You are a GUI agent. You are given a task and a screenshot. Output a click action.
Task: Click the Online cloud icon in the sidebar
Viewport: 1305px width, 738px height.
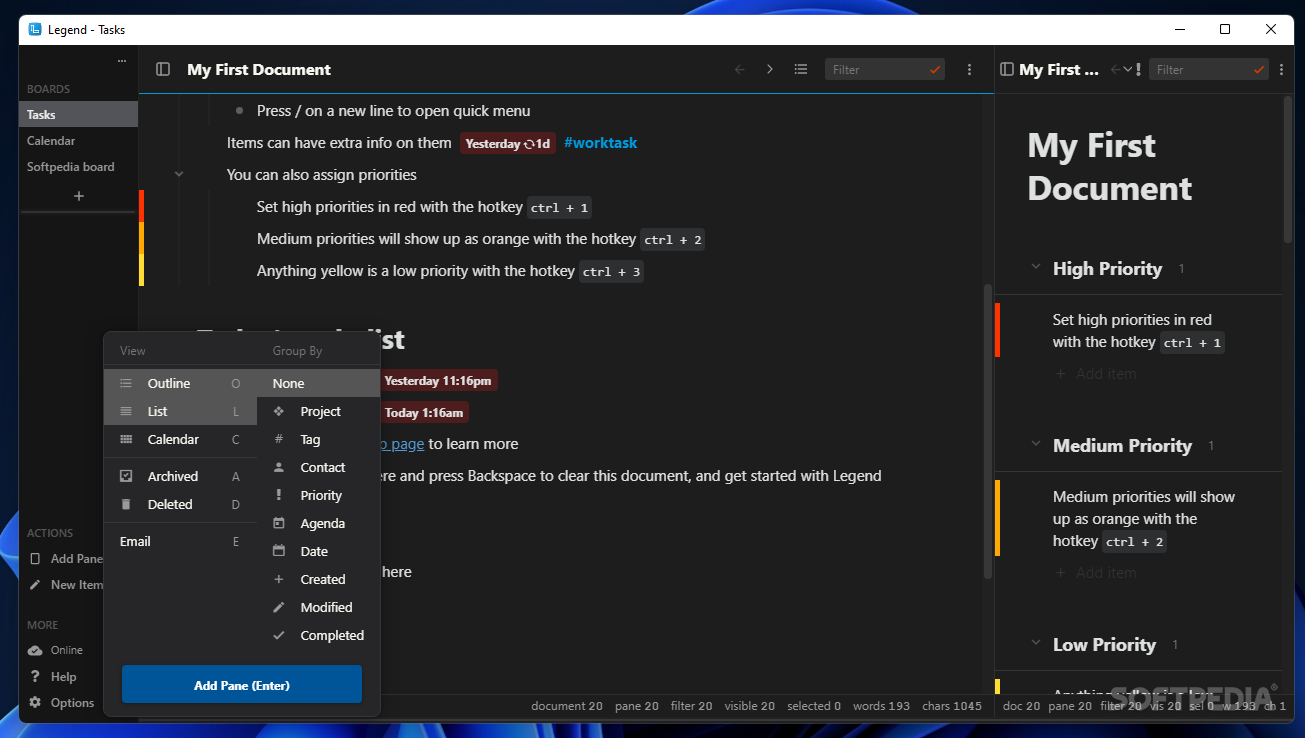pos(35,650)
